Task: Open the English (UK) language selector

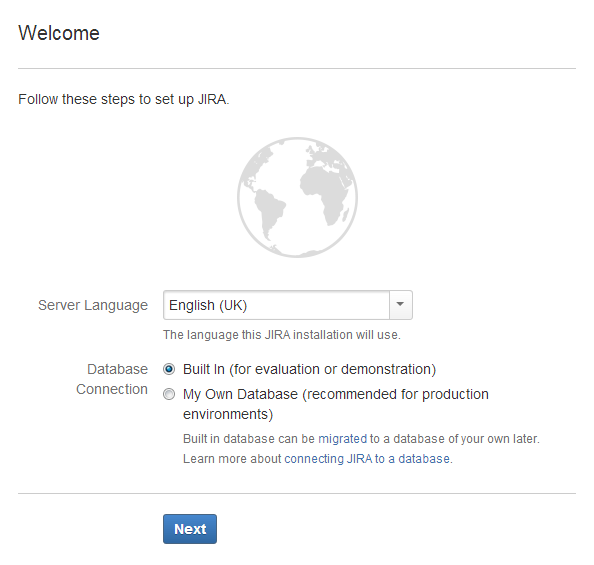Action: (x=288, y=305)
